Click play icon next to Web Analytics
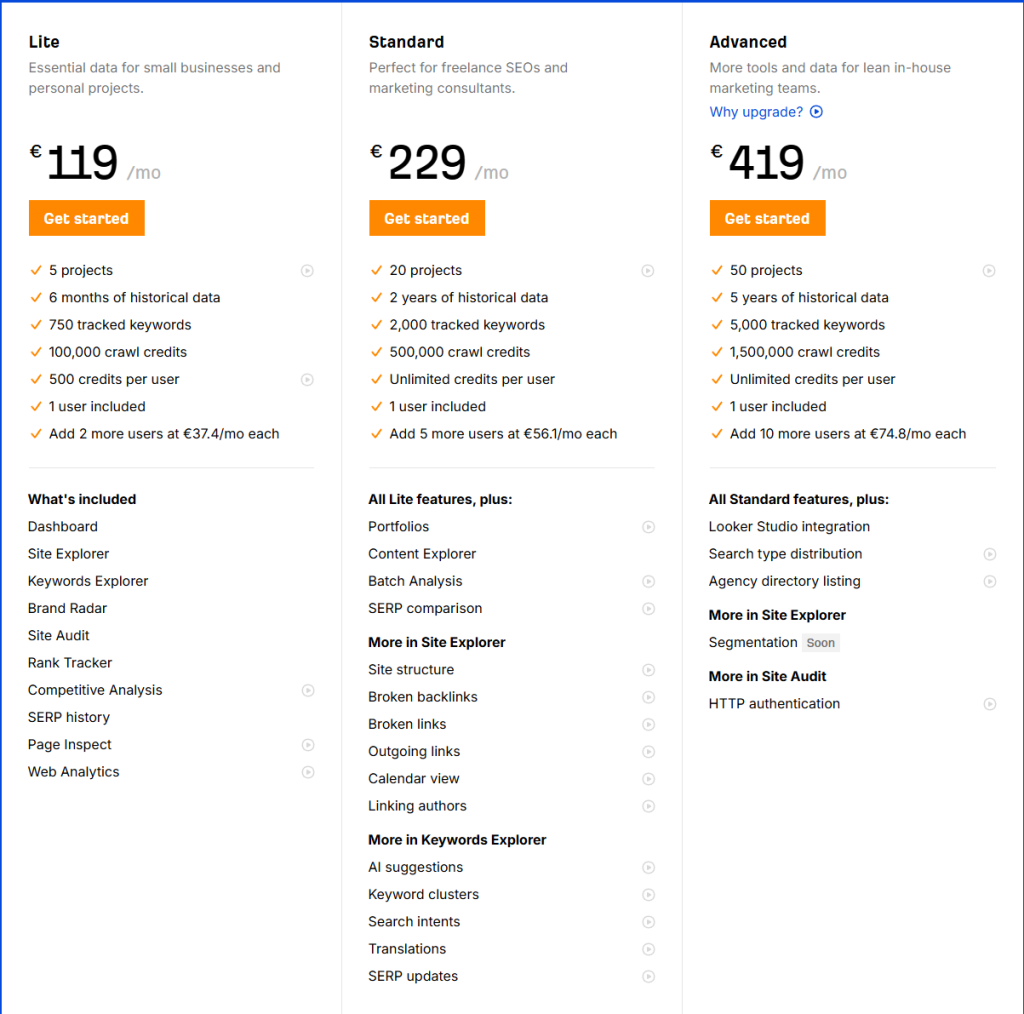 click(x=308, y=772)
